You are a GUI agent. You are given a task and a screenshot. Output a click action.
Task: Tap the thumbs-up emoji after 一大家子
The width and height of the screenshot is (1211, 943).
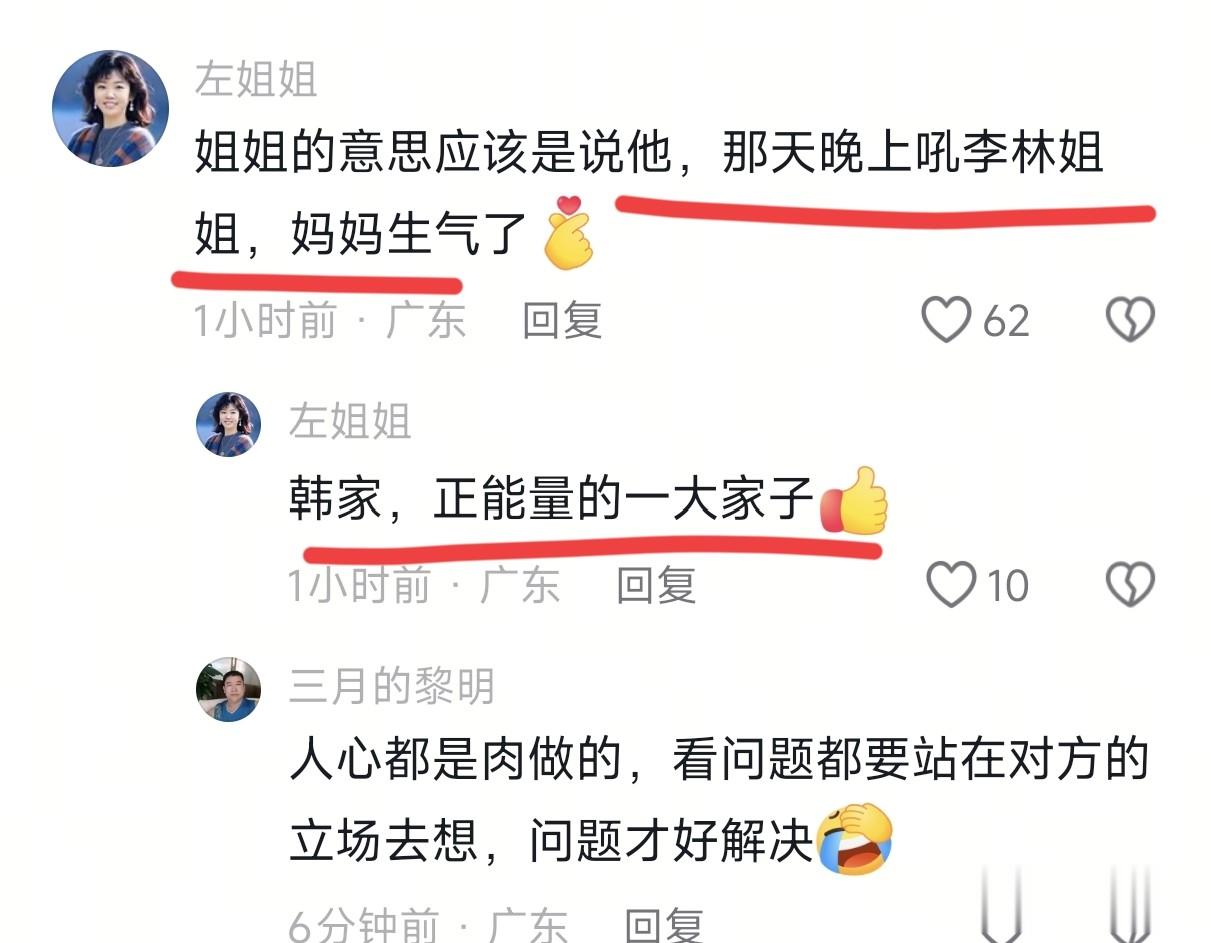(853, 501)
